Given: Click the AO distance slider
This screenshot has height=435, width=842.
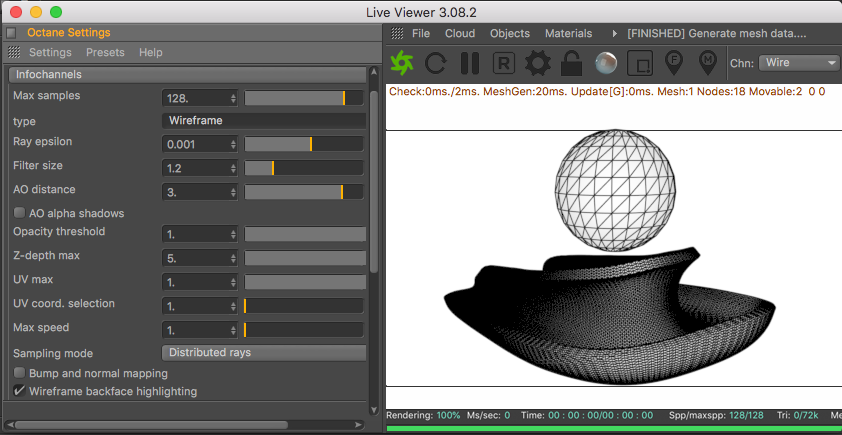Looking at the screenshot, I should pos(304,192).
